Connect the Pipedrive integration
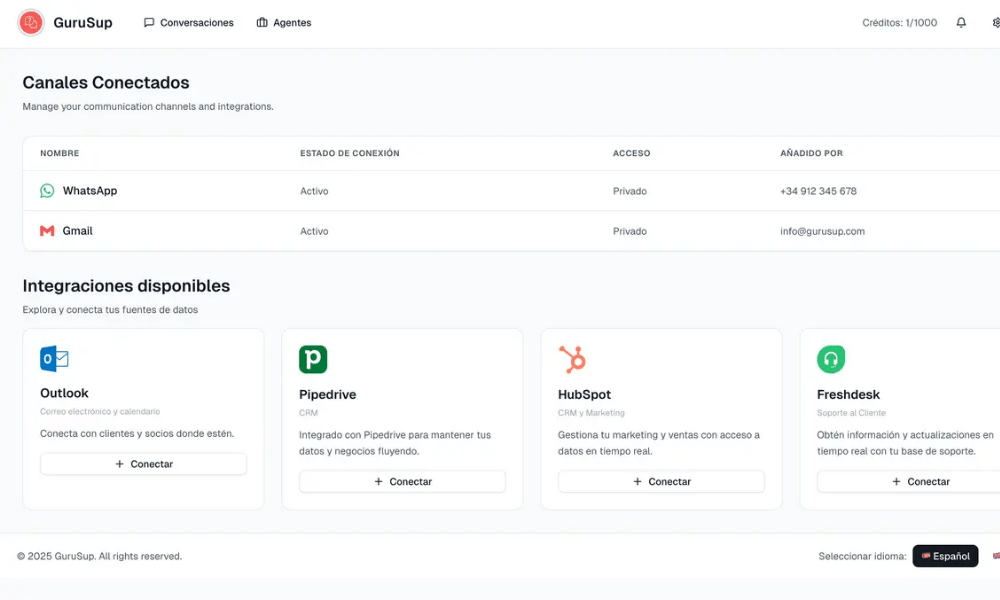The width and height of the screenshot is (1000, 600). (x=402, y=481)
